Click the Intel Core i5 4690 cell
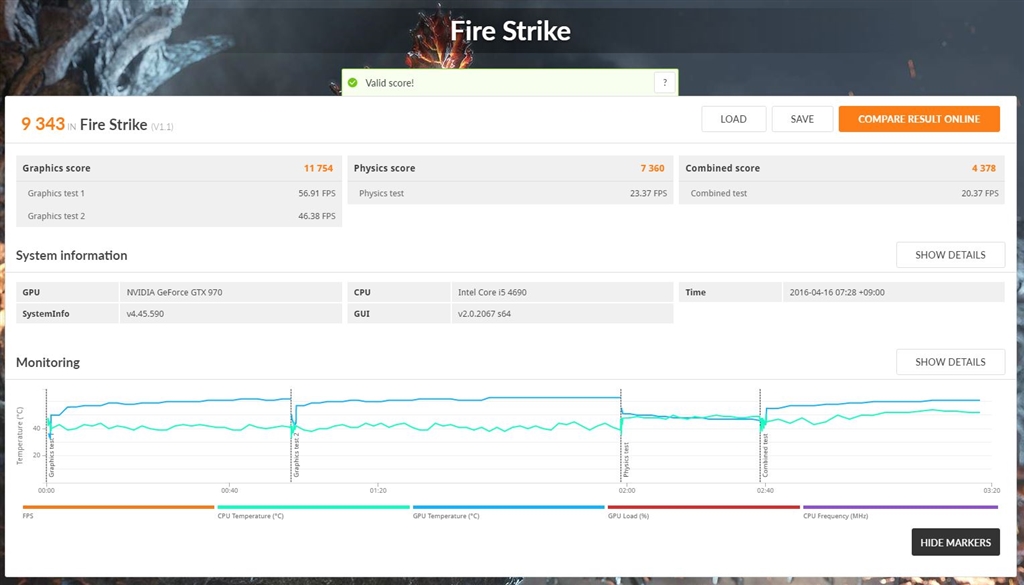This screenshot has height=585, width=1024. pyautogui.click(x=562, y=292)
